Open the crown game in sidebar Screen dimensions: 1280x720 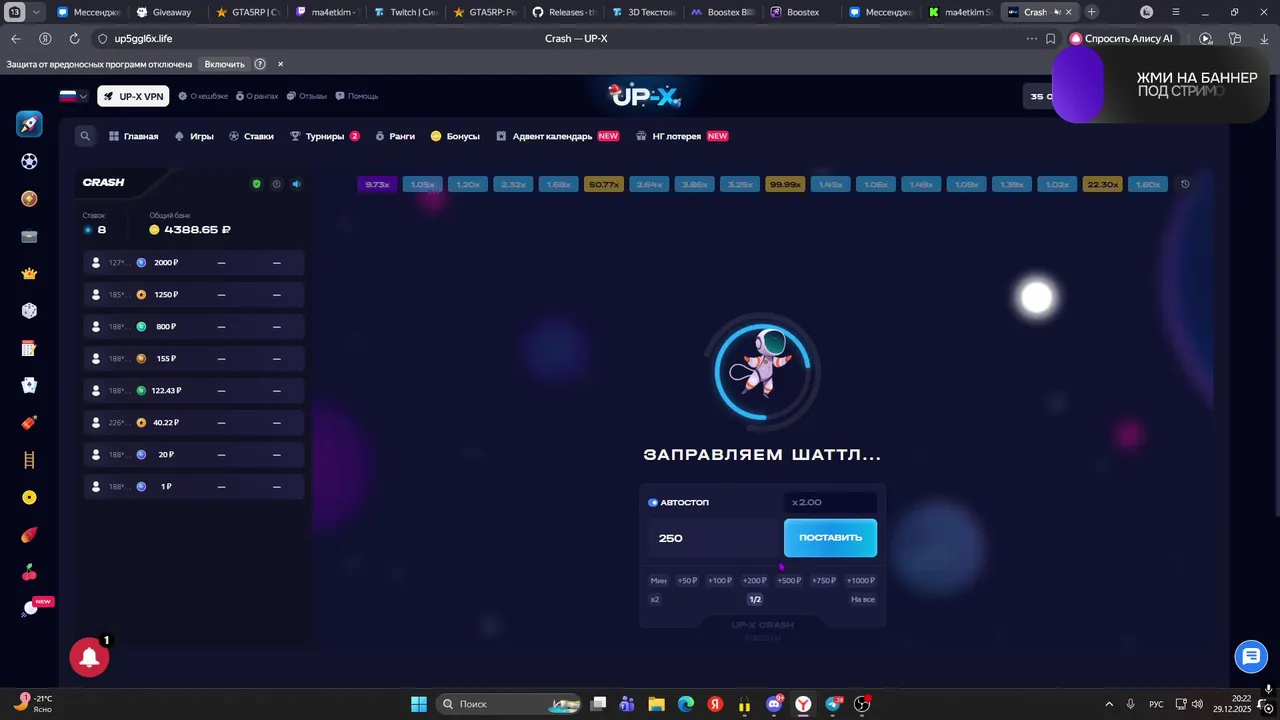[29, 274]
